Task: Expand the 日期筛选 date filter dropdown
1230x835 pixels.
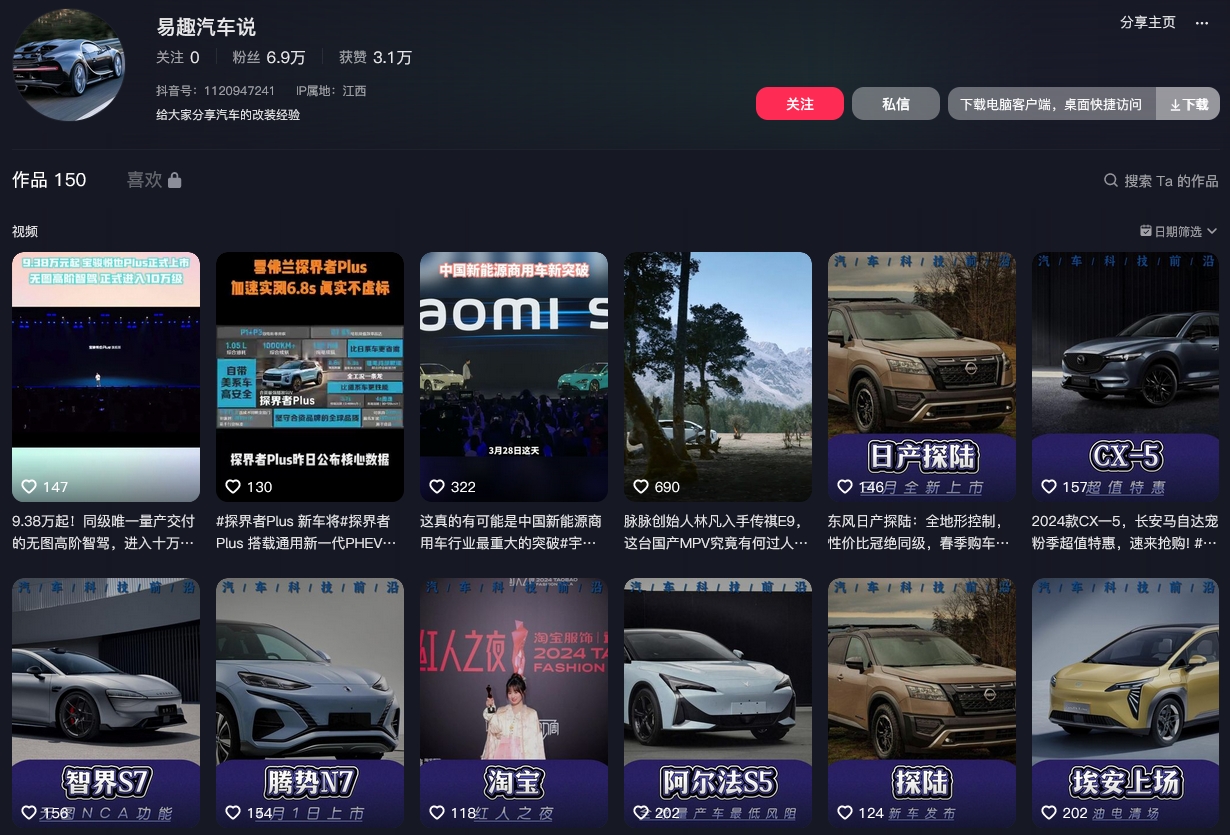Action: [x=1179, y=231]
